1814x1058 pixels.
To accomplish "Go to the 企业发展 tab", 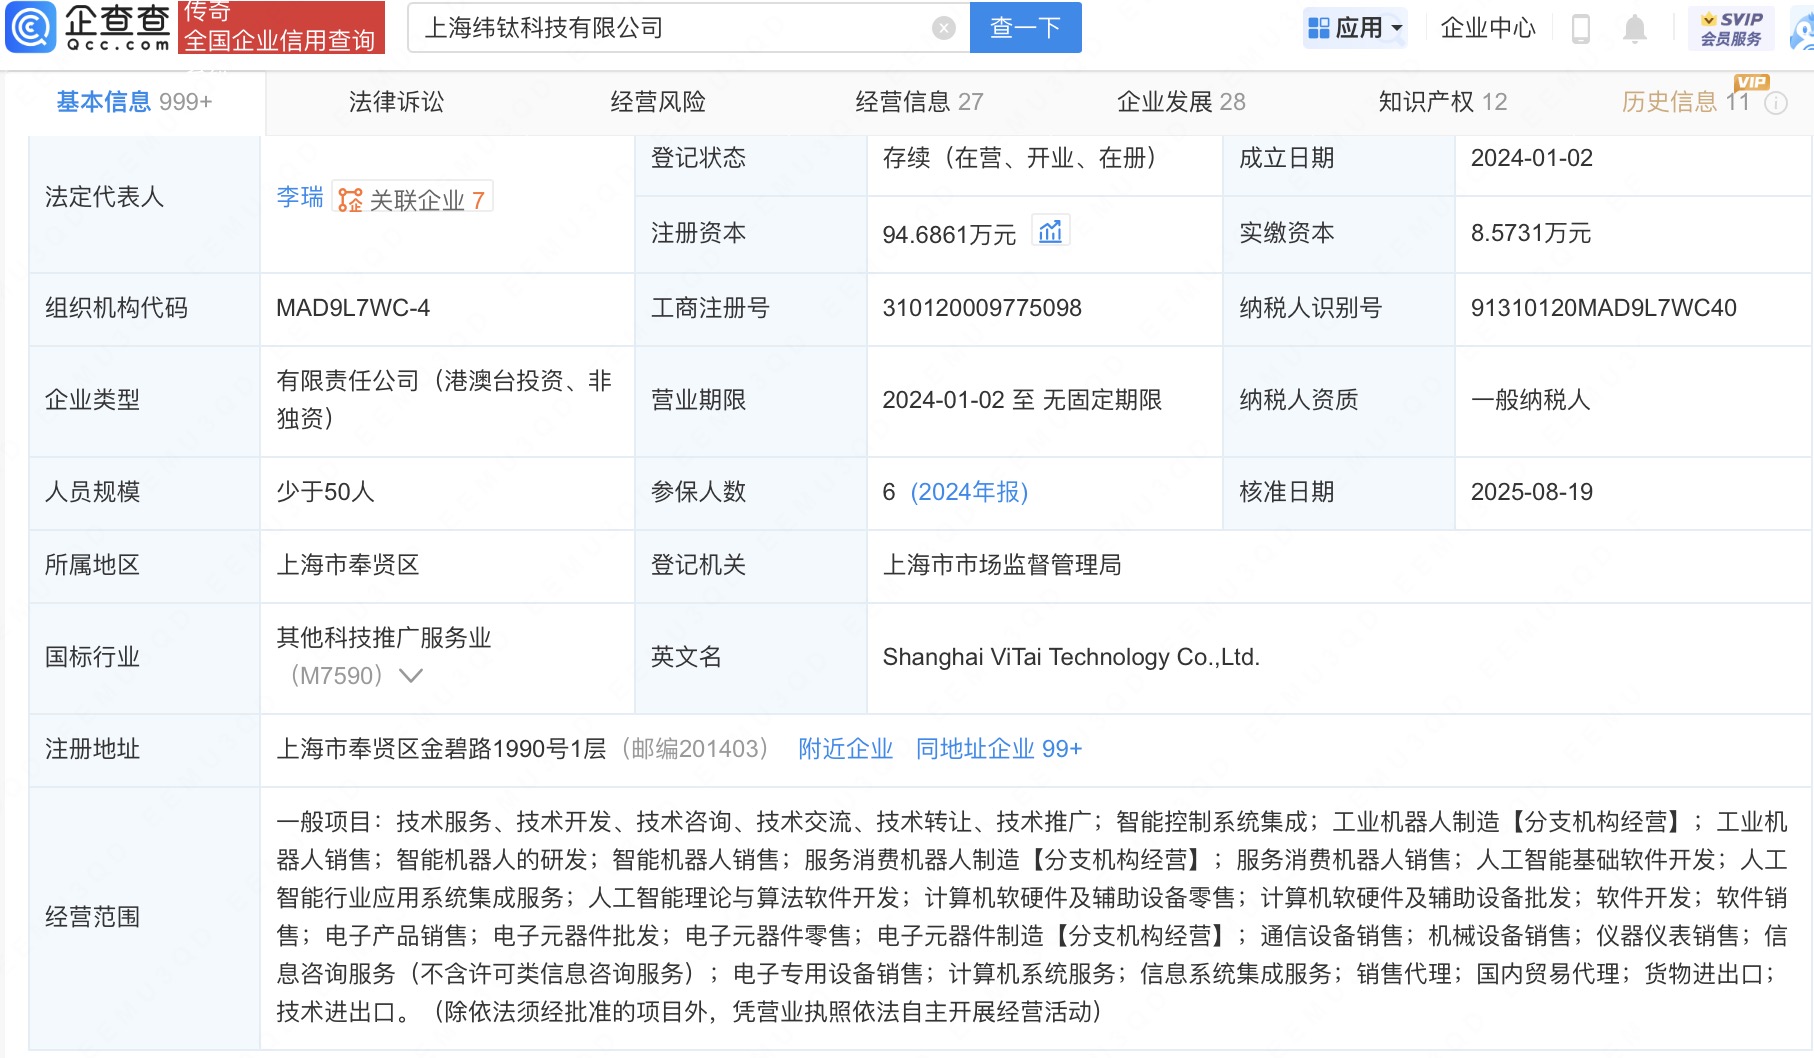I will (x=1180, y=102).
